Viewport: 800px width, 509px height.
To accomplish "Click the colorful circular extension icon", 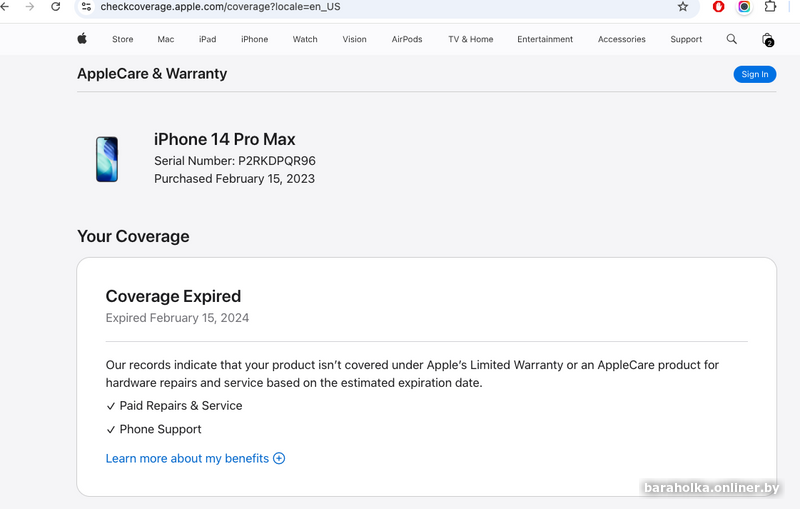I will tap(744, 6).
